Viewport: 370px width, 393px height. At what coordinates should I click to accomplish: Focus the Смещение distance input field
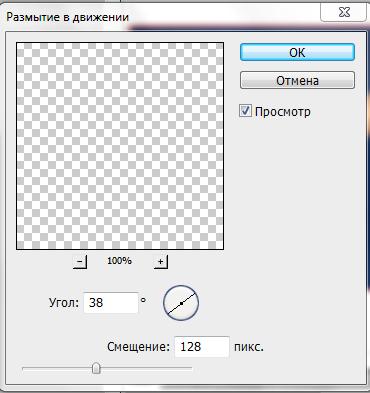[202, 347]
